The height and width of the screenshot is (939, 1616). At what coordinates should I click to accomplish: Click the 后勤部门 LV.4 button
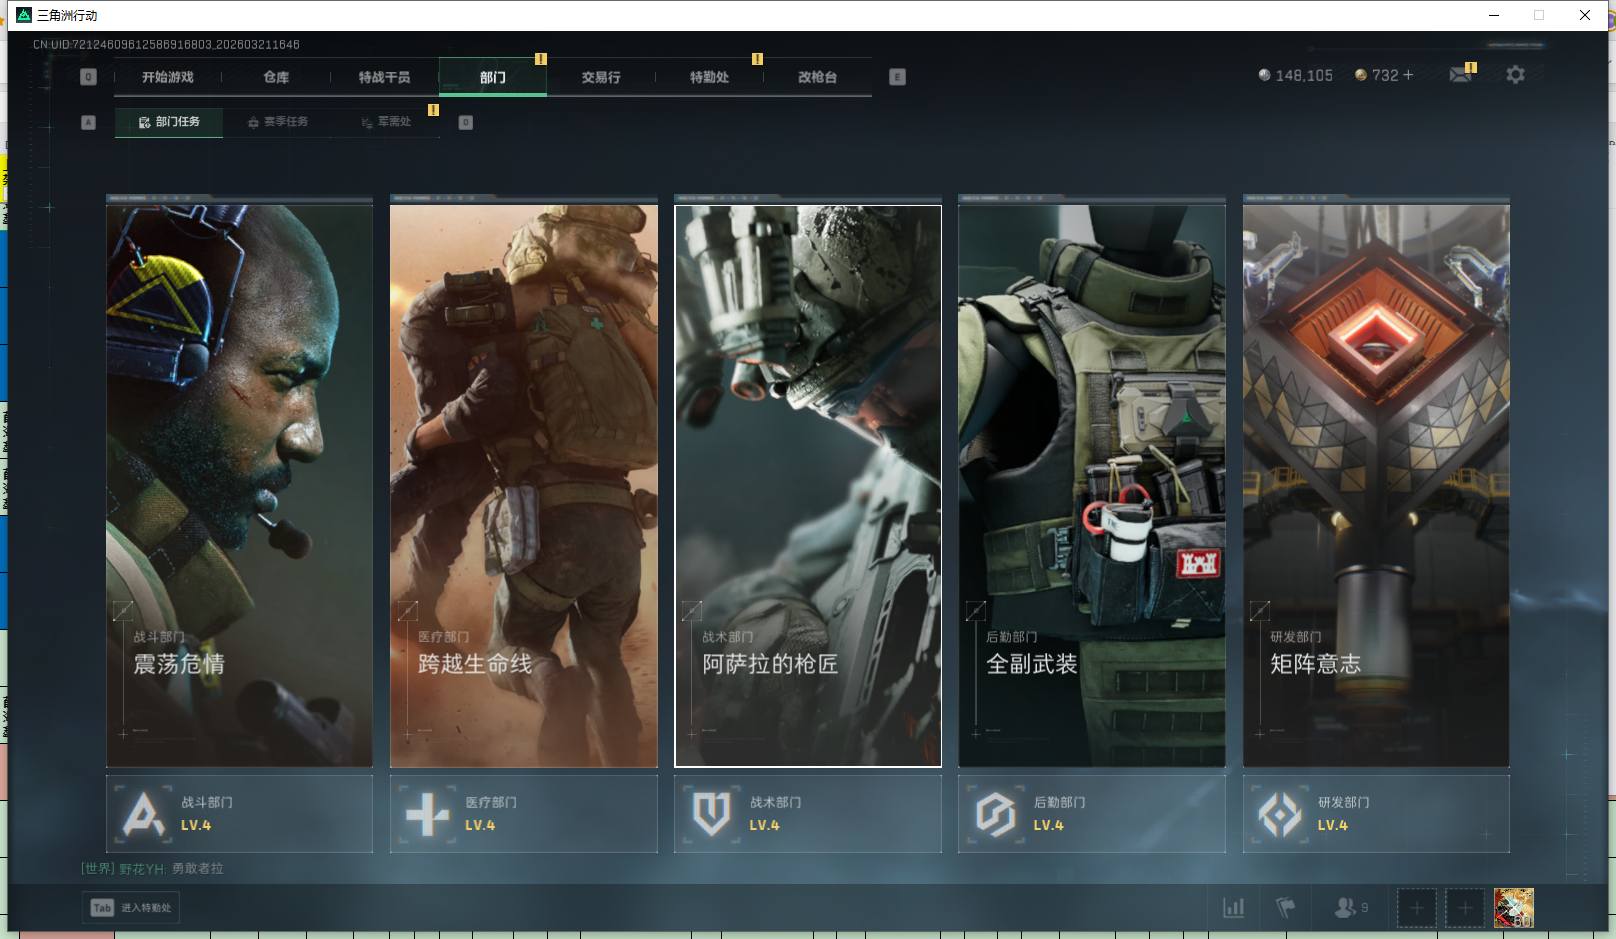pyautogui.click(x=1091, y=814)
